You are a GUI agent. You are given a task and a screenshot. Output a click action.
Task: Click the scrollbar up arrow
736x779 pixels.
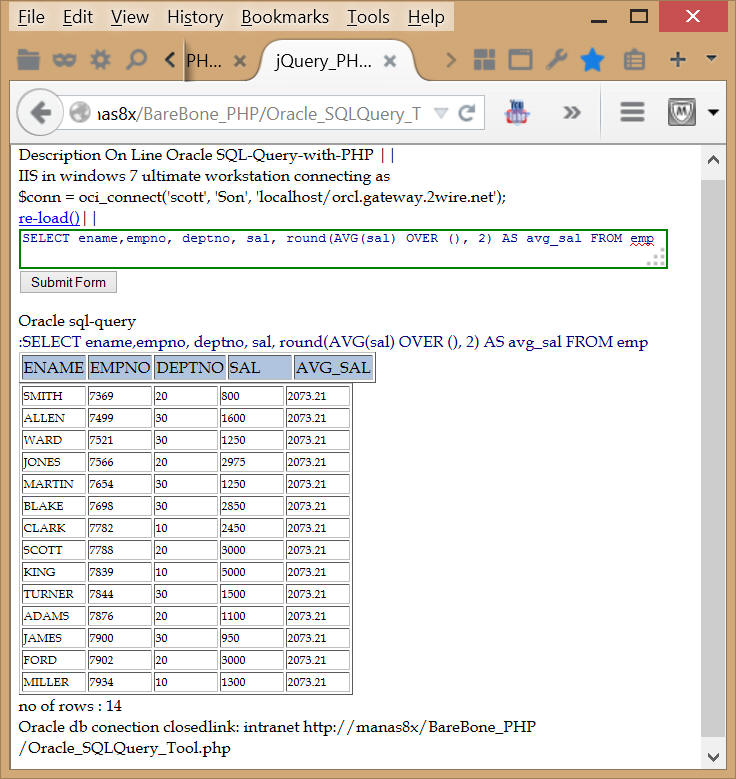click(x=713, y=160)
